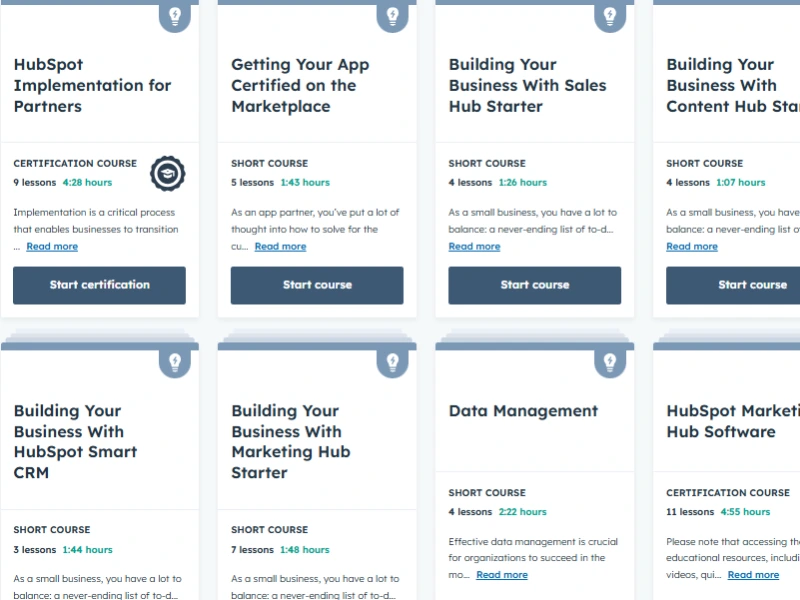Image resolution: width=800 pixels, height=600 pixels.
Task: Start the HubSpot Implementation certification
Action: pyautogui.click(x=99, y=285)
